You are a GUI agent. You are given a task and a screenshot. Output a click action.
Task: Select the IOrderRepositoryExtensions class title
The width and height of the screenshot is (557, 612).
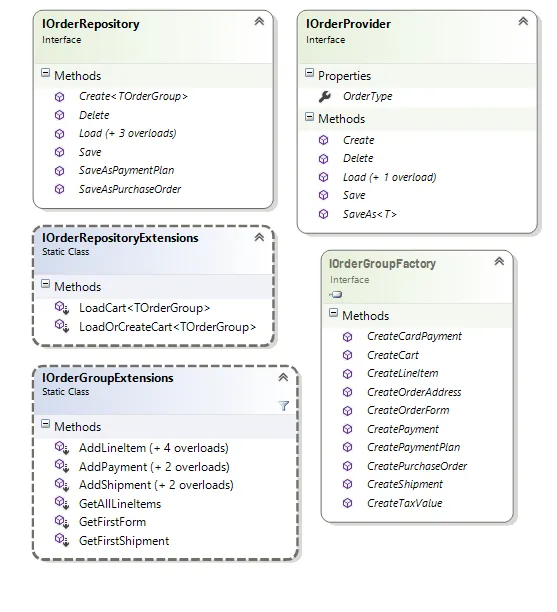click(x=120, y=238)
